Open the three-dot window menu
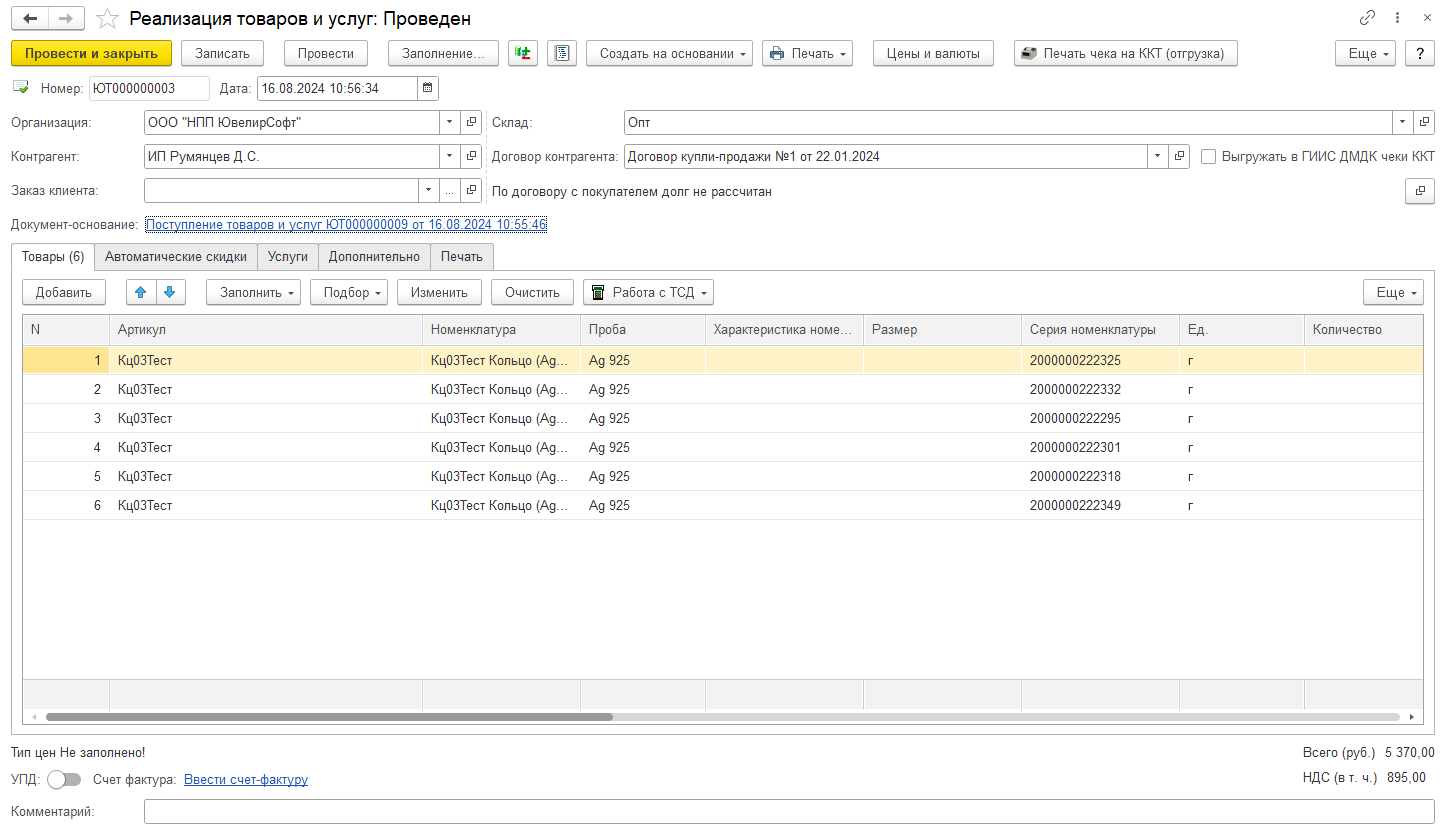1446x831 pixels. tap(1397, 18)
